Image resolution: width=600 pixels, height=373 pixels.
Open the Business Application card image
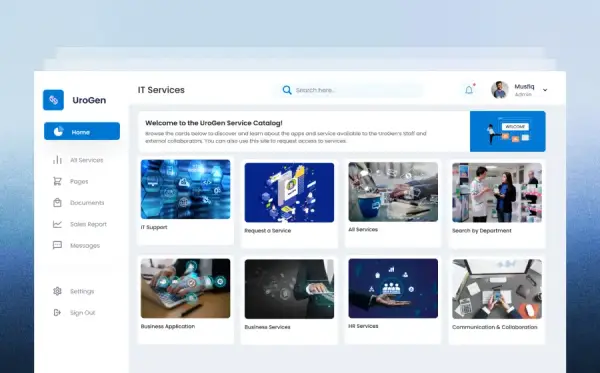pyautogui.click(x=186, y=288)
